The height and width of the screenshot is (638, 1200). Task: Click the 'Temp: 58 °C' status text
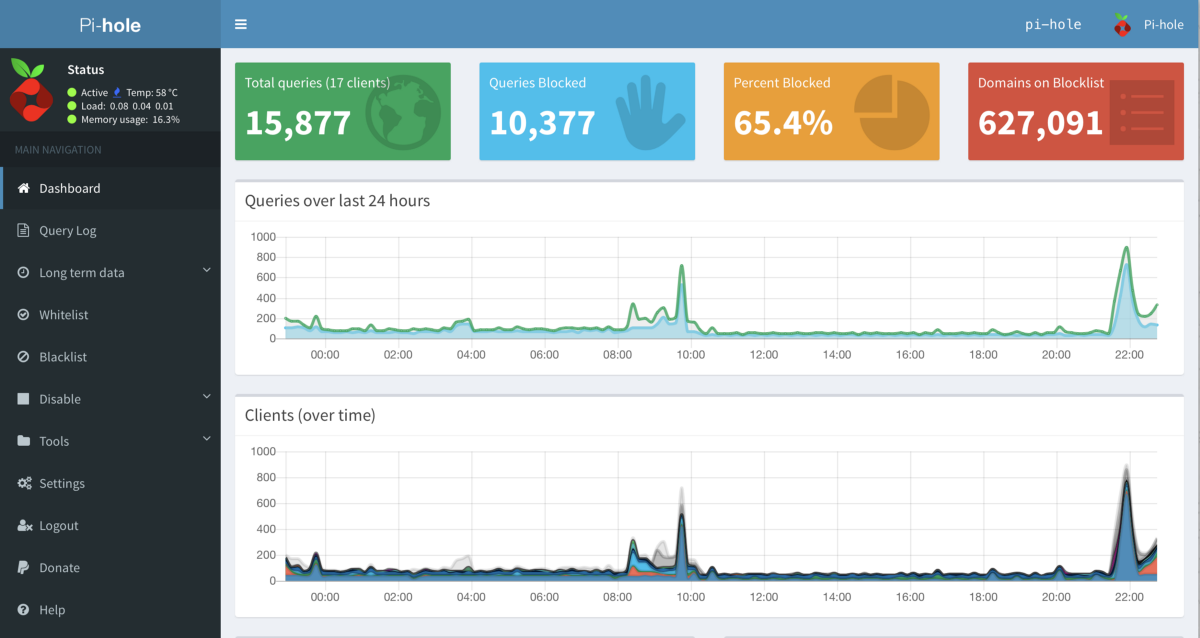[x=152, y=92]
